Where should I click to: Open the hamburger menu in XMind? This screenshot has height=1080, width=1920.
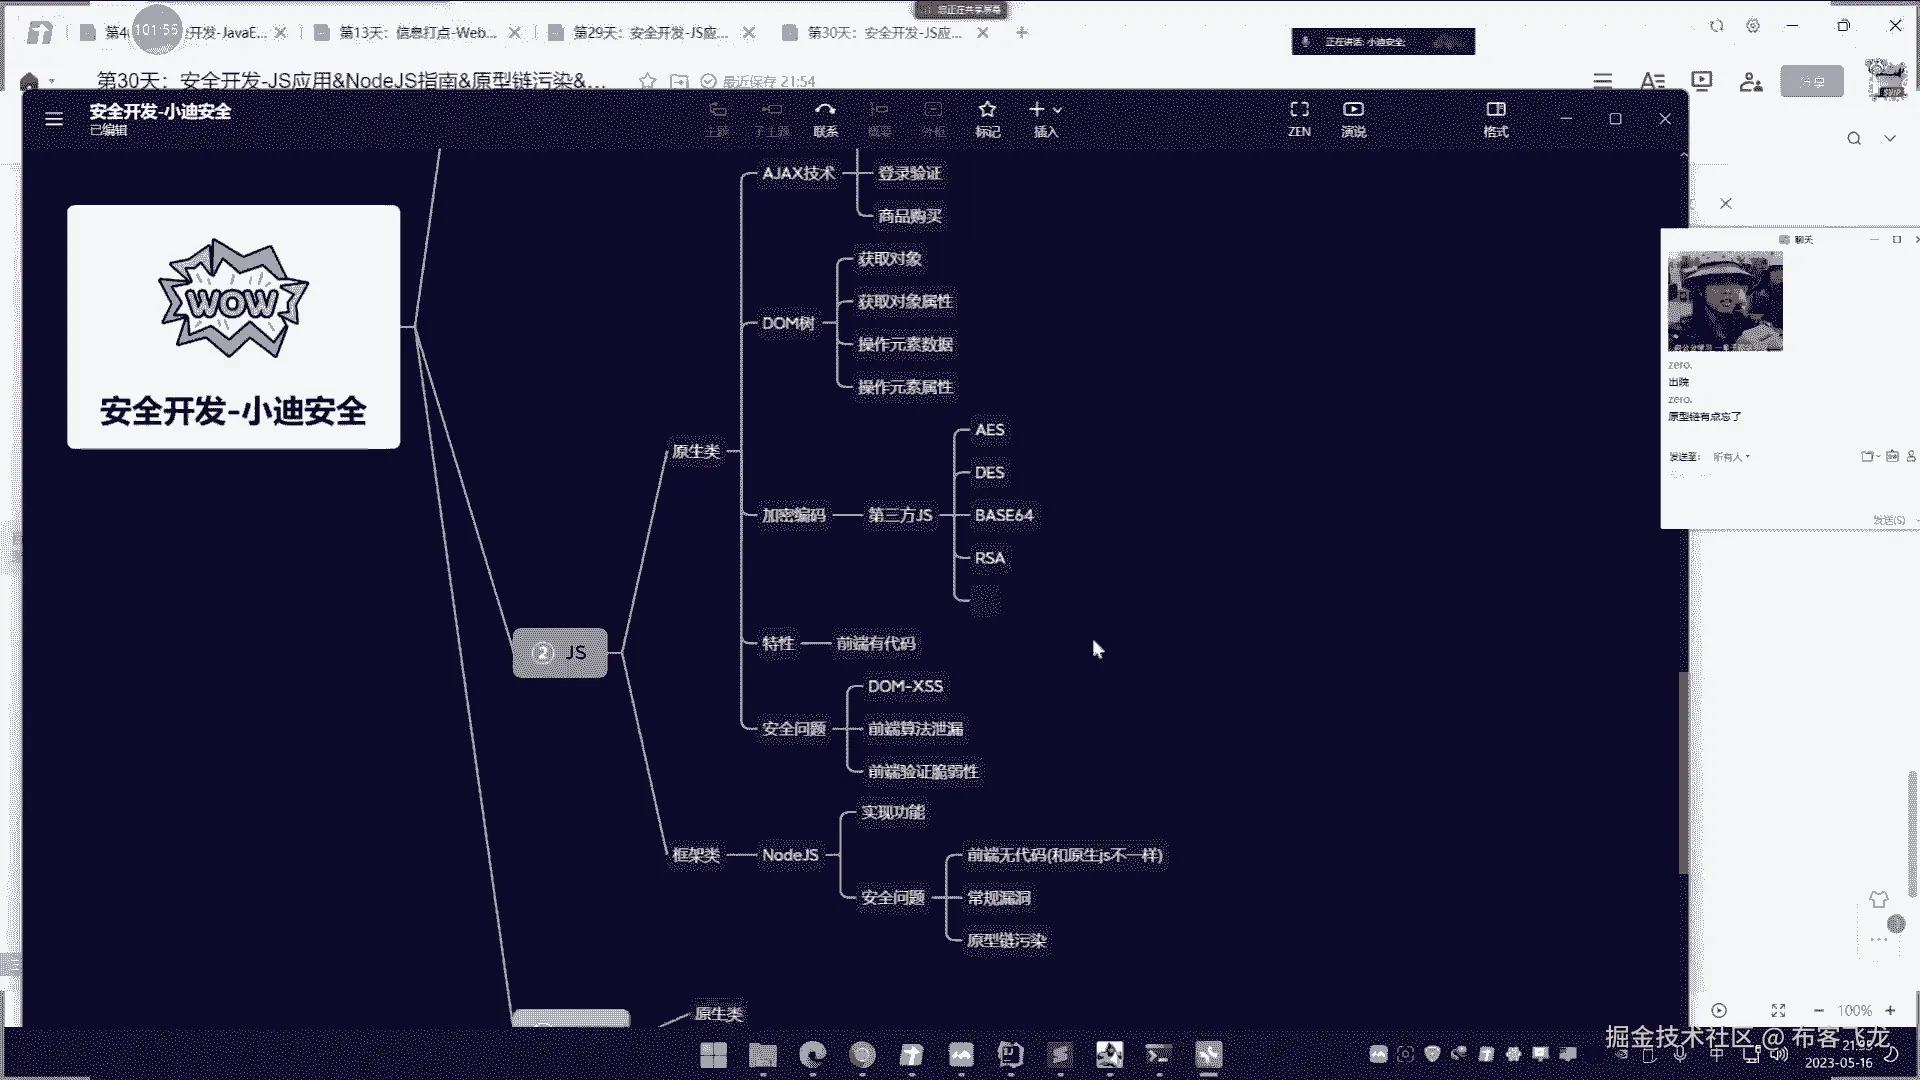click(x=54, y=119)
